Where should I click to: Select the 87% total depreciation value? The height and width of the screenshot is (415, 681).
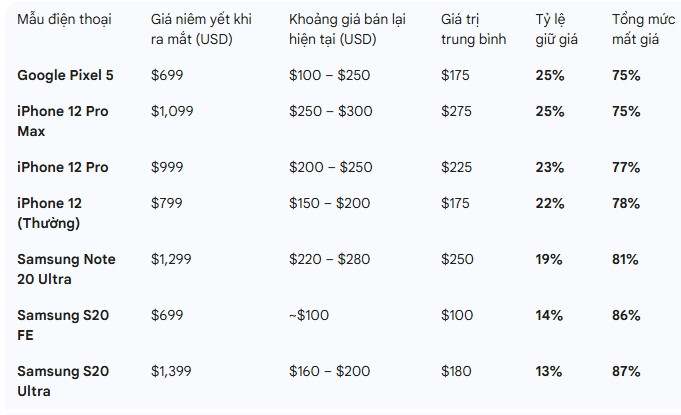626,371
